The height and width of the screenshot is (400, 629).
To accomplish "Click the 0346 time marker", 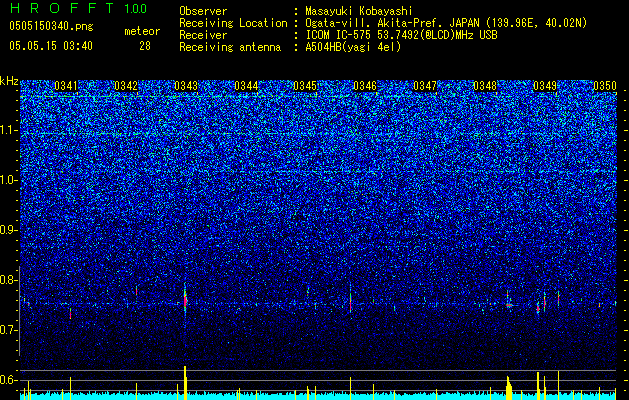I will pos(365,86).
